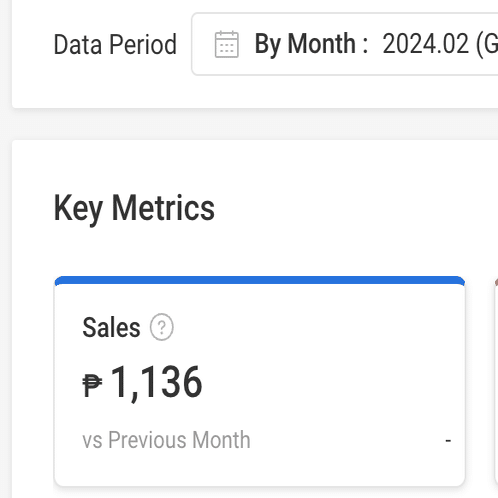Click the gray page margin on the left
Screen dimensions: 498x498
pos(5,249)
